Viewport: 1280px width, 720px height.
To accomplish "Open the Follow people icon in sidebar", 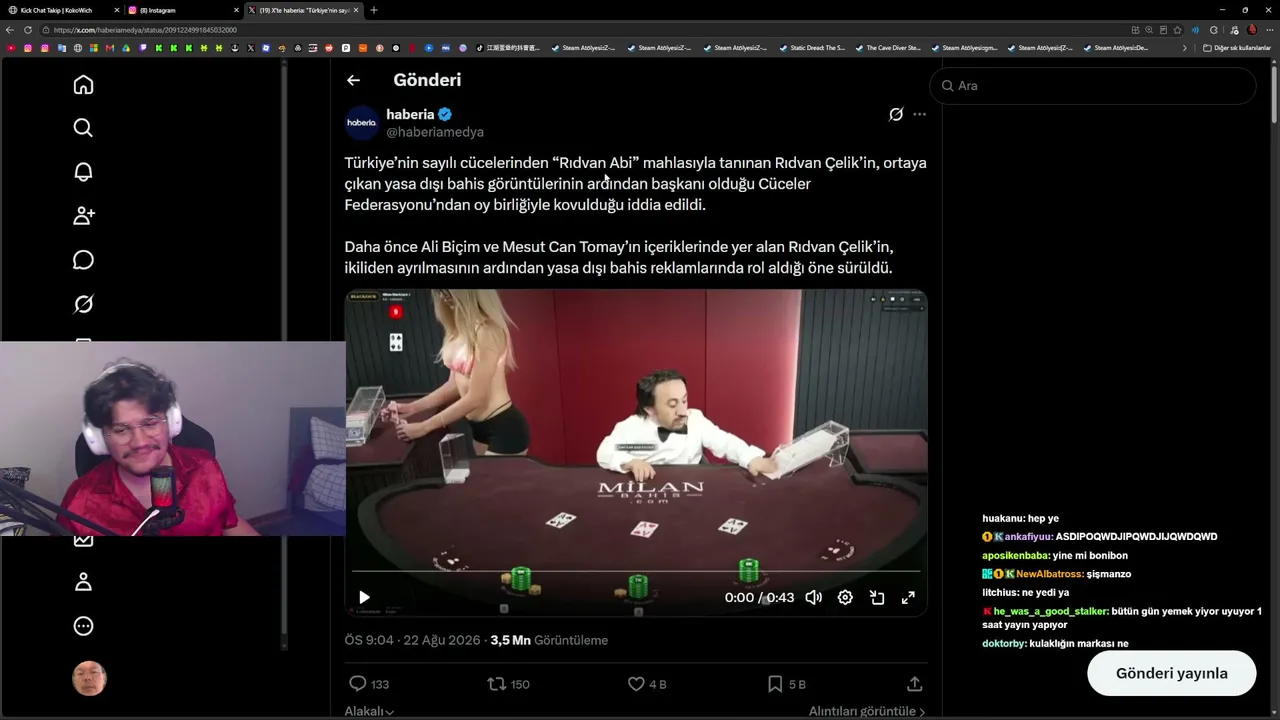I will [x=84, y=216].
